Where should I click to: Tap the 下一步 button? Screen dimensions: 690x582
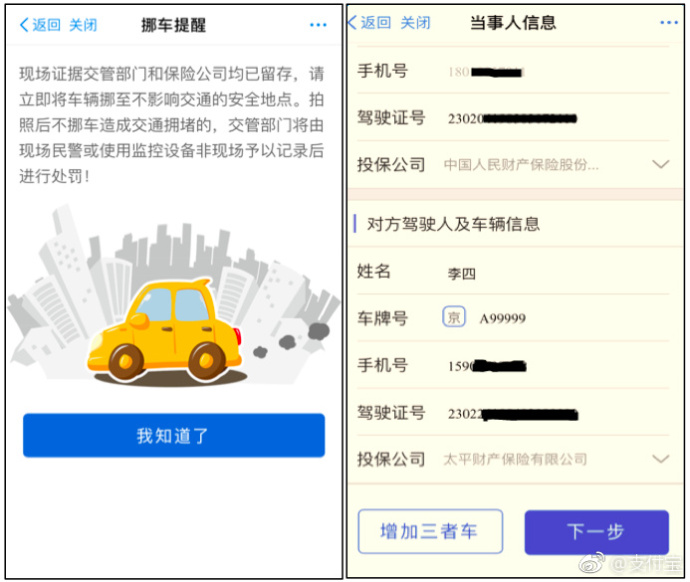(597, 532)
